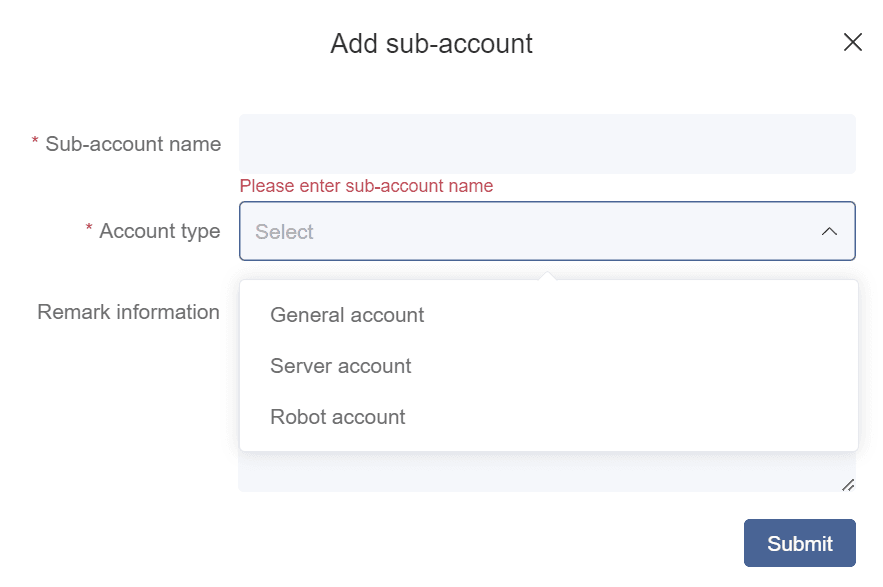Submit the new sub-account form
This screenshot has width=883, height=587.
coord(799,543)
